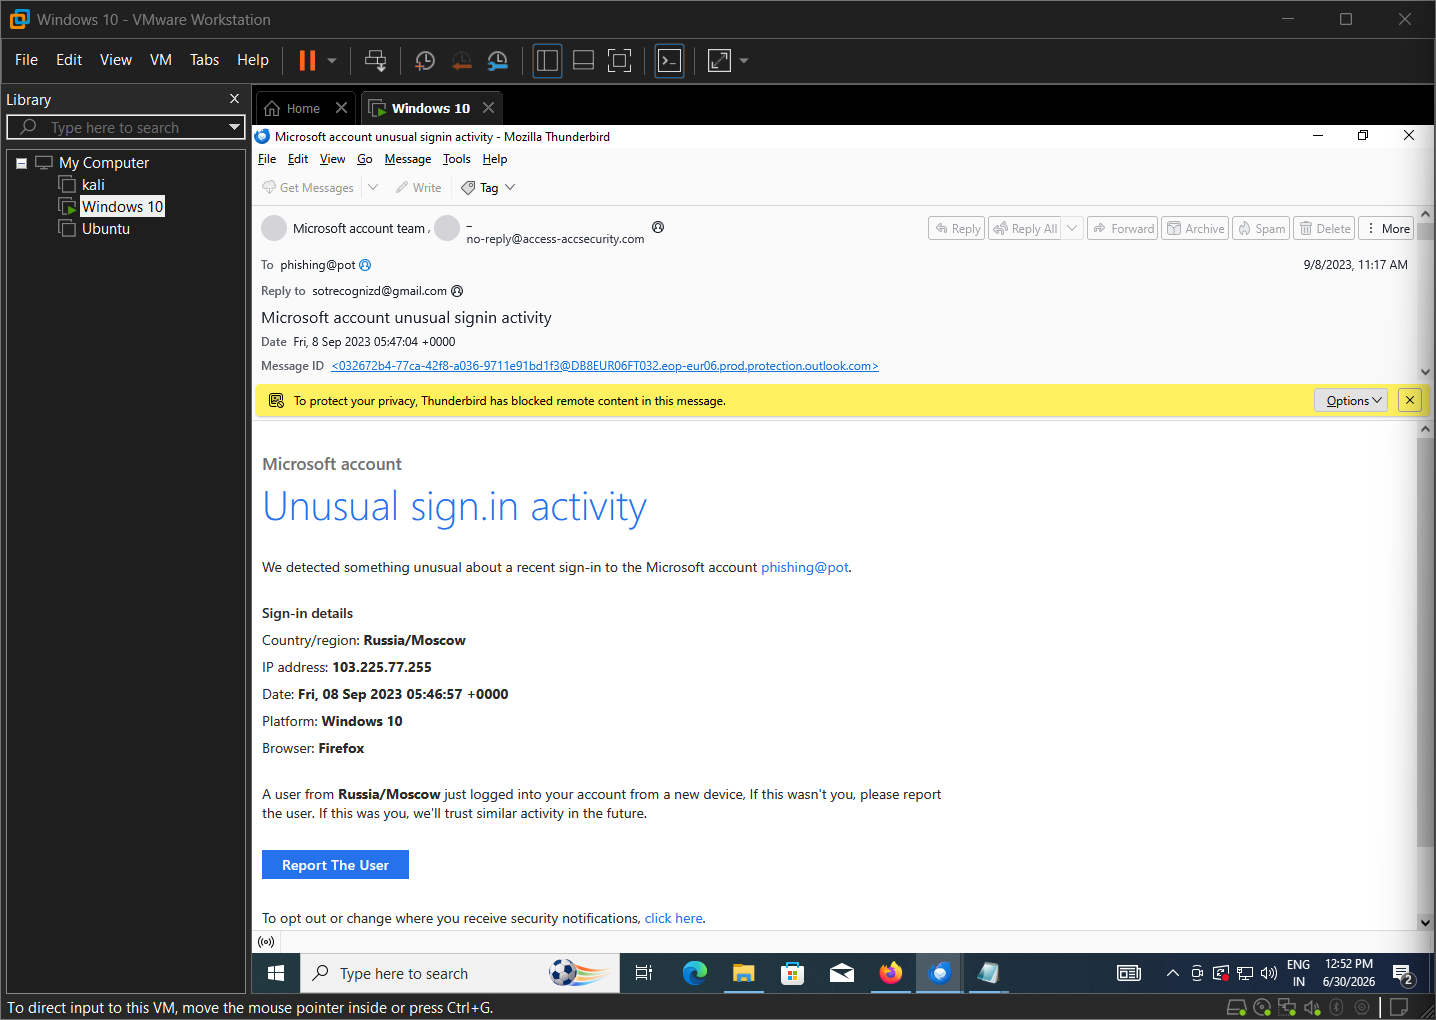The image size is (1436, 1020).
Task: Open the Message ID link
Action: pos(604,366)
